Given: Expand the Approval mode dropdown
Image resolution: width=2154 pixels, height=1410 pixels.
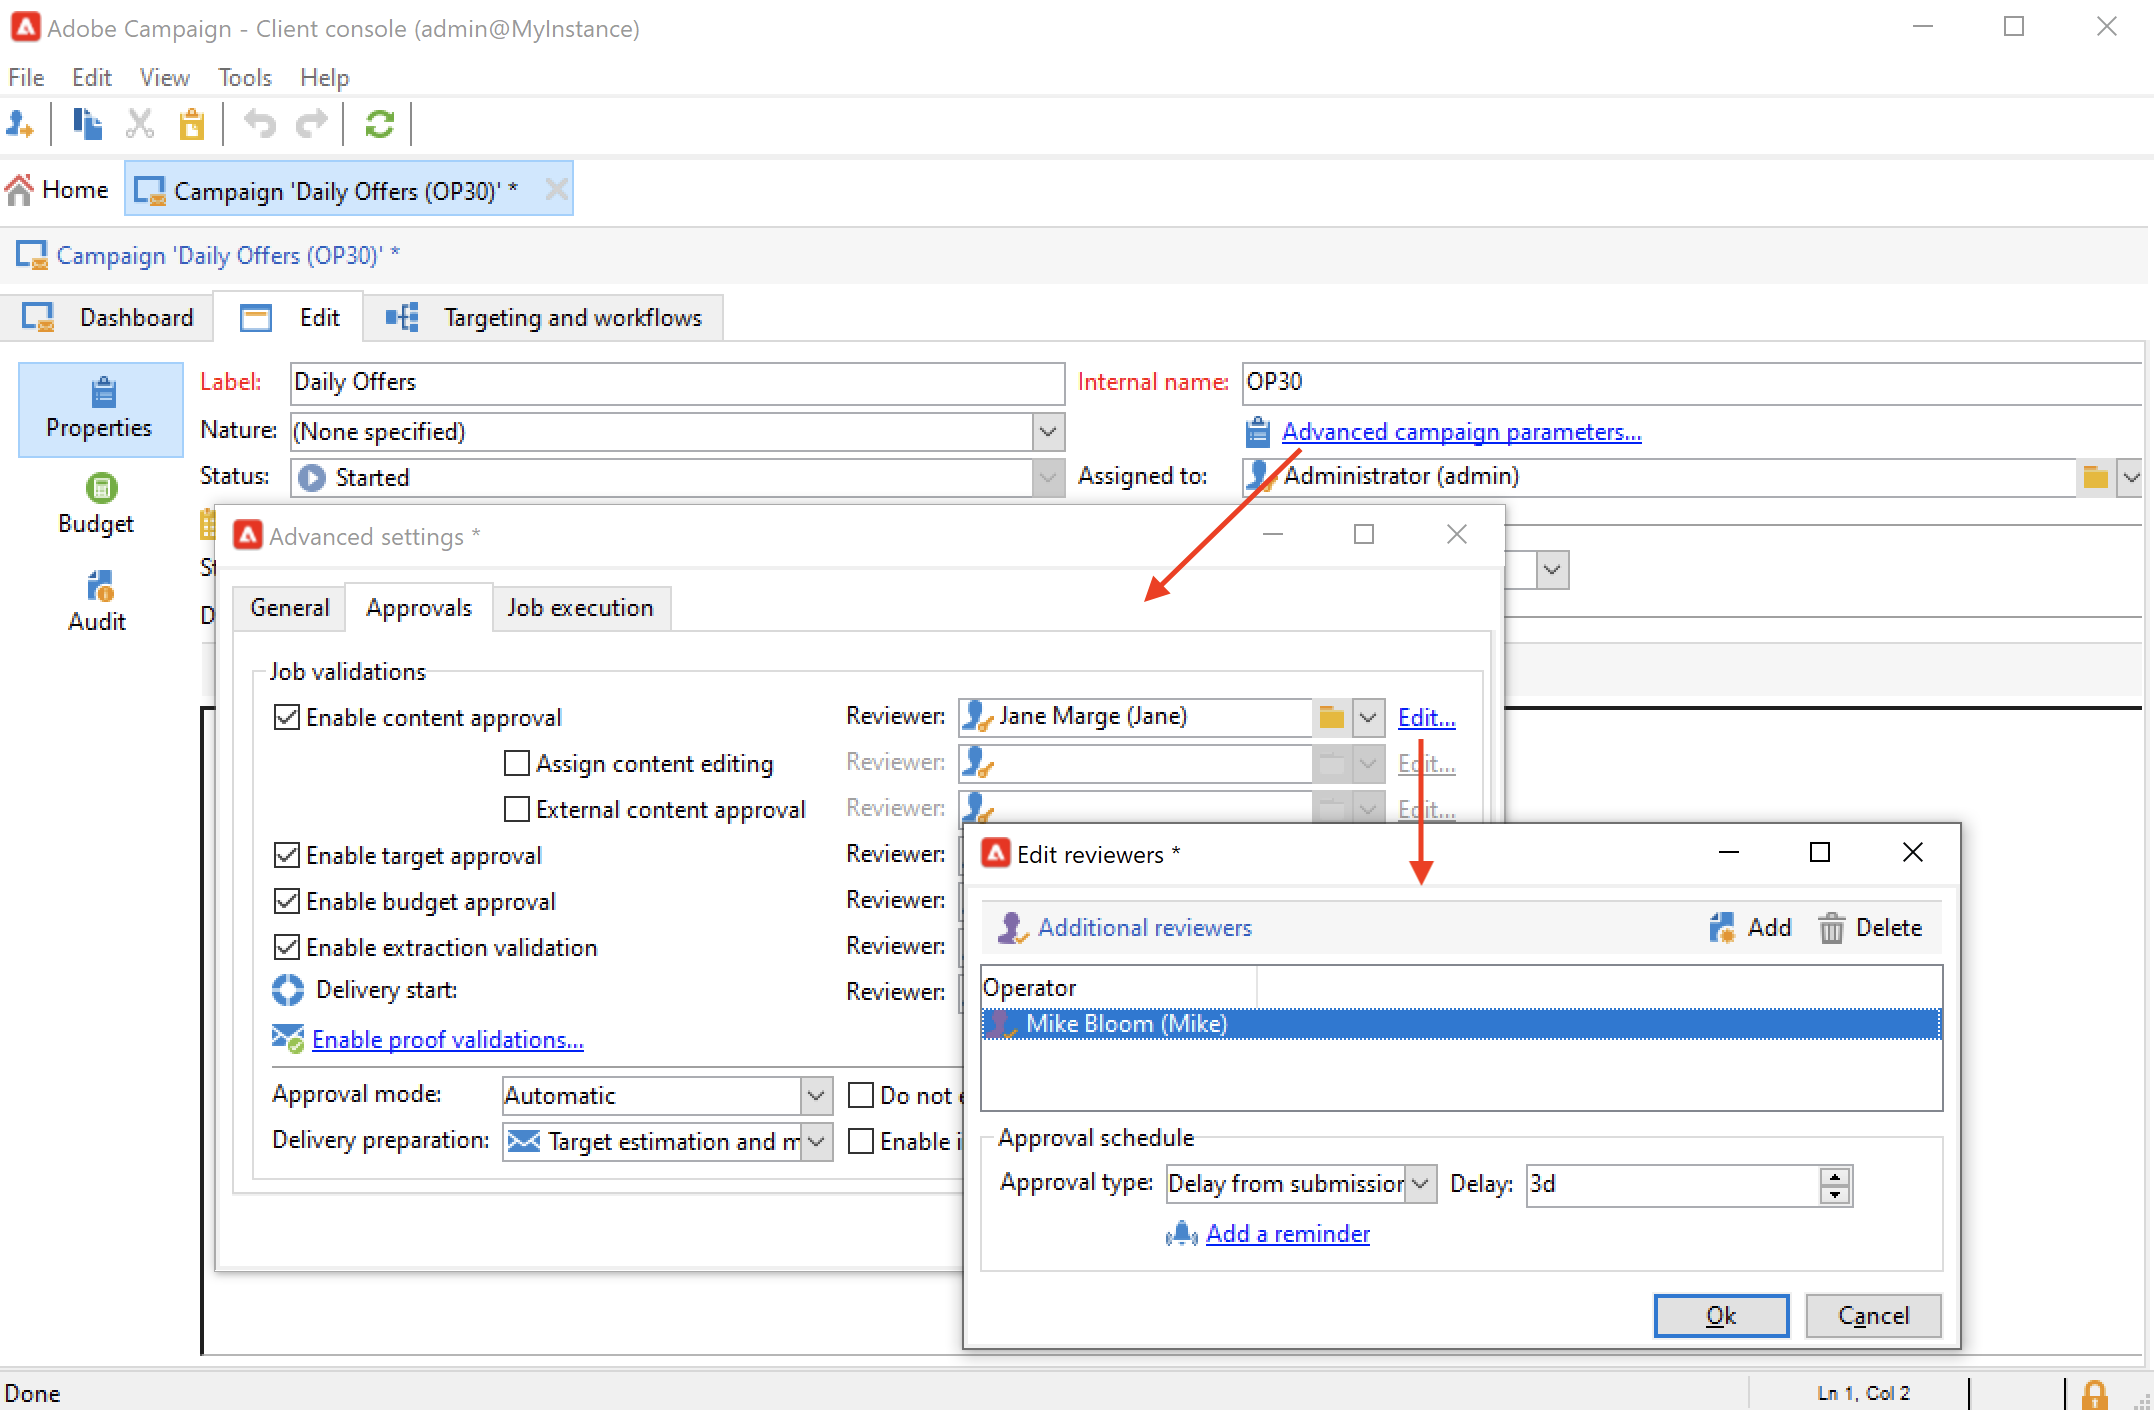Looking at the screenshot, I should click(x=816, y=1096).
